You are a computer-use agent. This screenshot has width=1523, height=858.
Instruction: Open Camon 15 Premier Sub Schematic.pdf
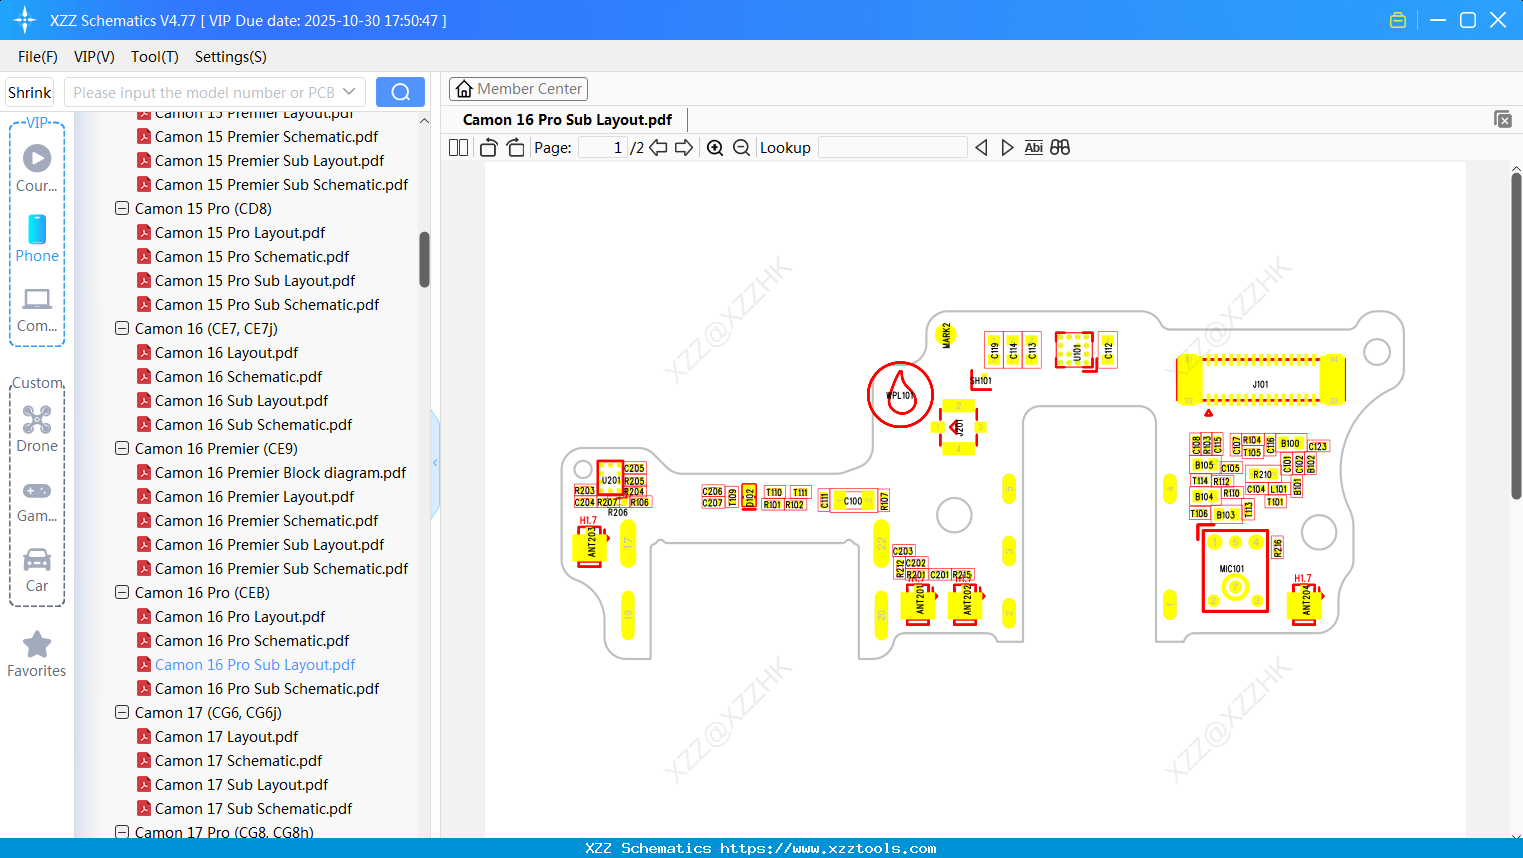pyautogui.click(x=281, y=185)
